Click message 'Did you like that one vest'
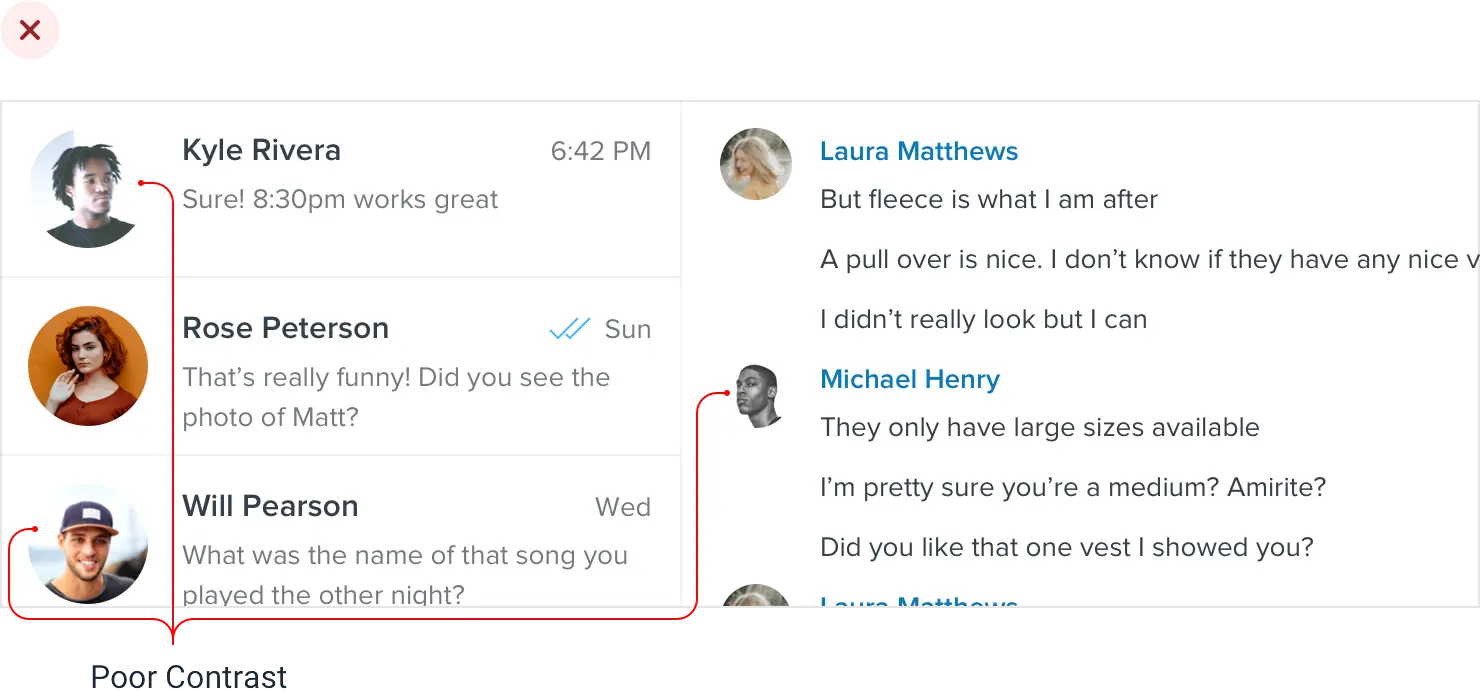This screenshot has height=692, width=1480. (1066, 547)
